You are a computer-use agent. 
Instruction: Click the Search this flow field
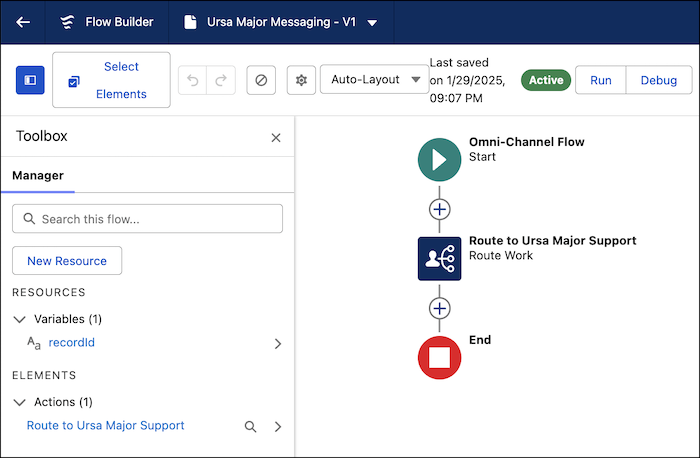coord(147,219)
